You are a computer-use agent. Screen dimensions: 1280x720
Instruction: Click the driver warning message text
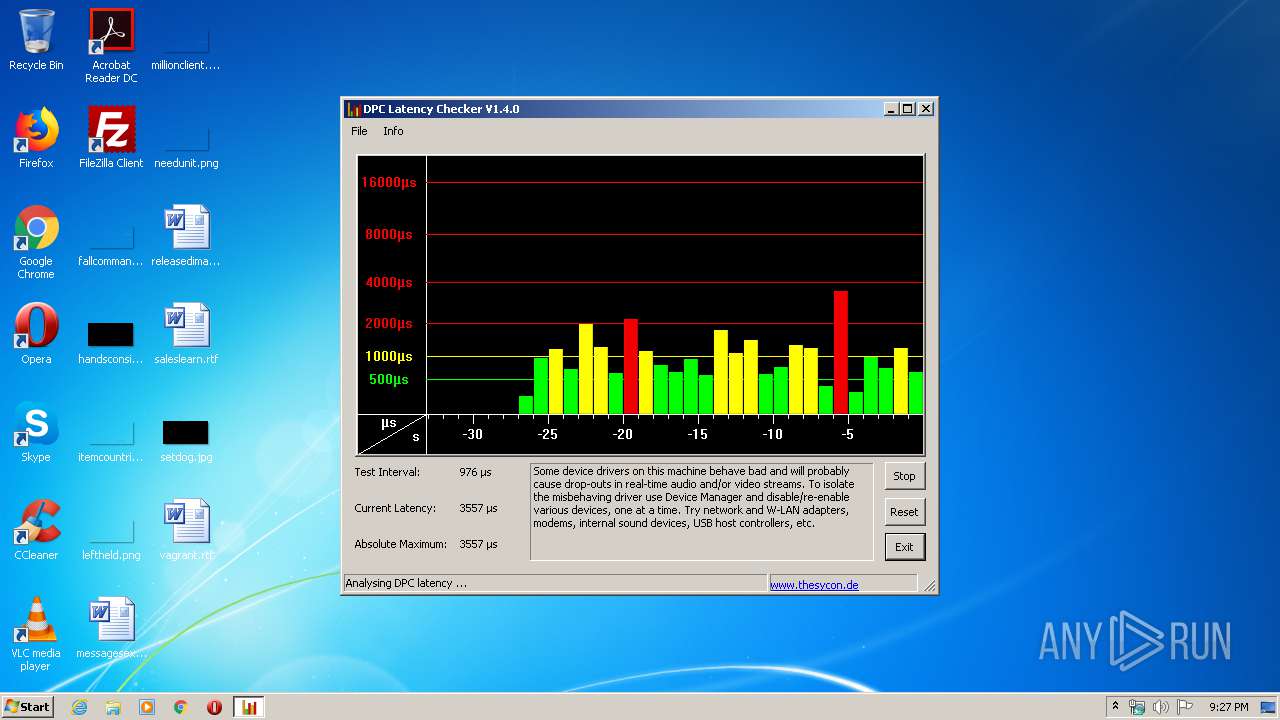[x=691, y=497]
